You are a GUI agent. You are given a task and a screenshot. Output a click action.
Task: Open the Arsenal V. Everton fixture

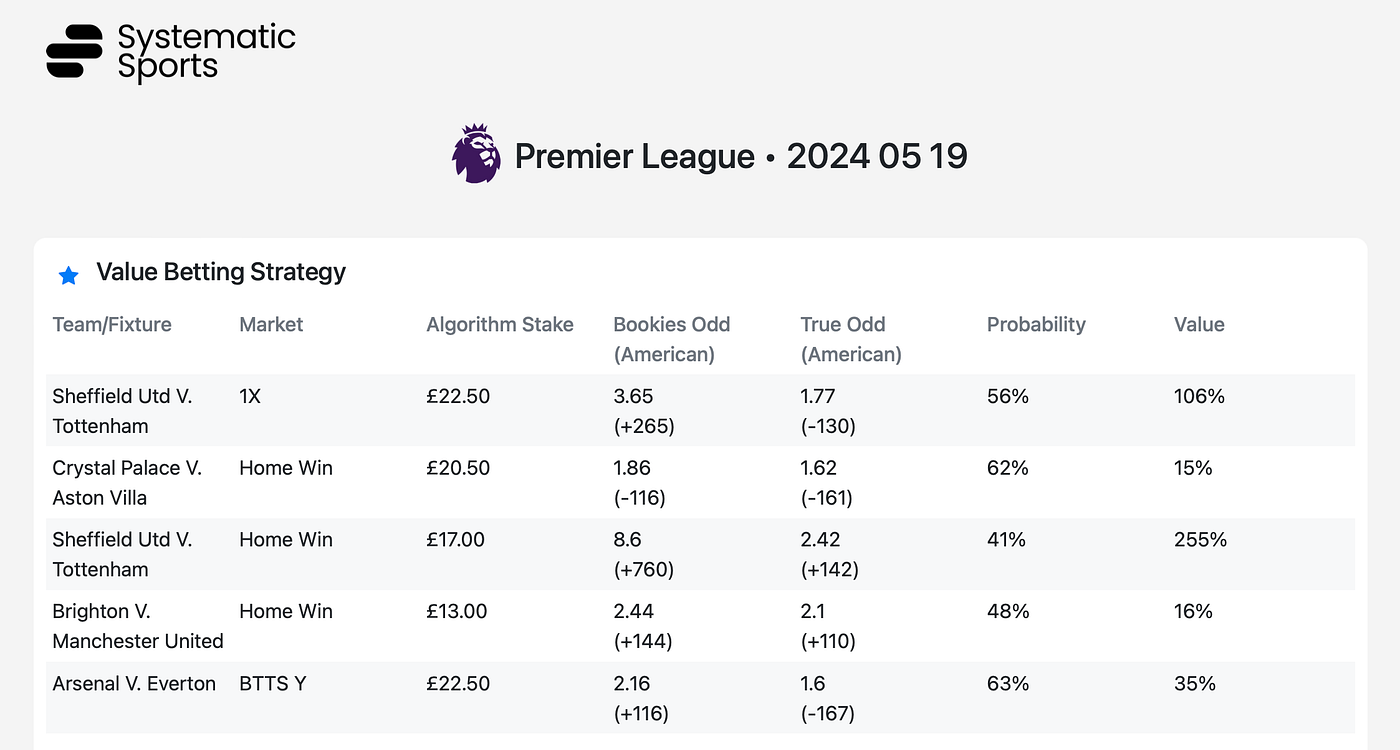134,684
